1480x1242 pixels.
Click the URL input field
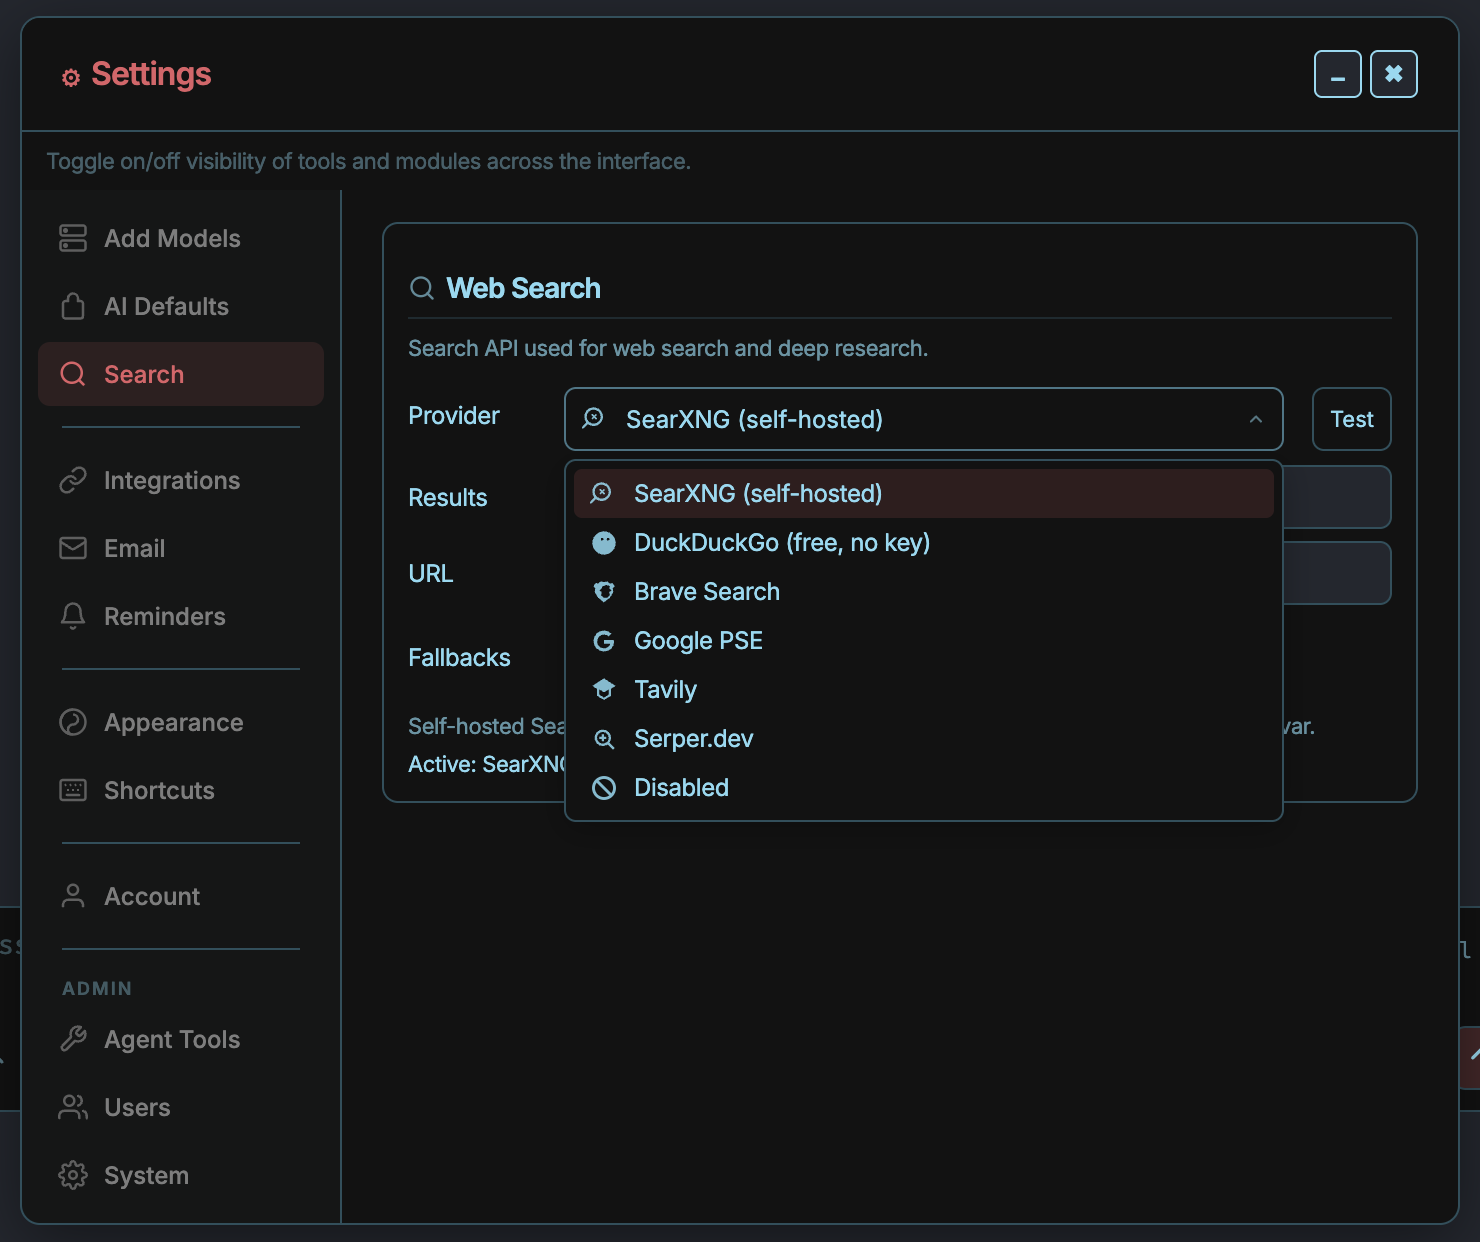1336,573
